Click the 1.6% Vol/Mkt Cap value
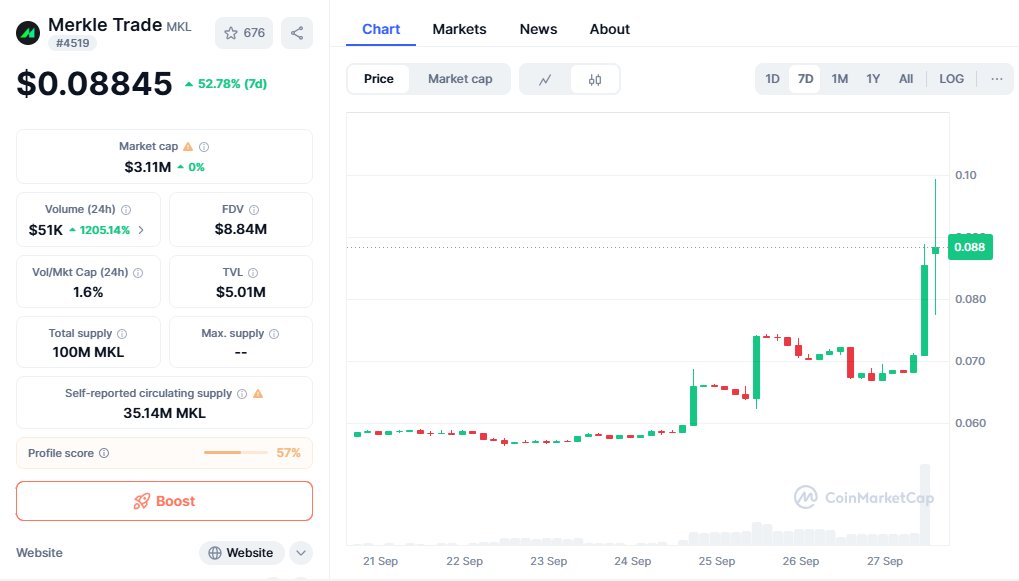 coord(88,292)
